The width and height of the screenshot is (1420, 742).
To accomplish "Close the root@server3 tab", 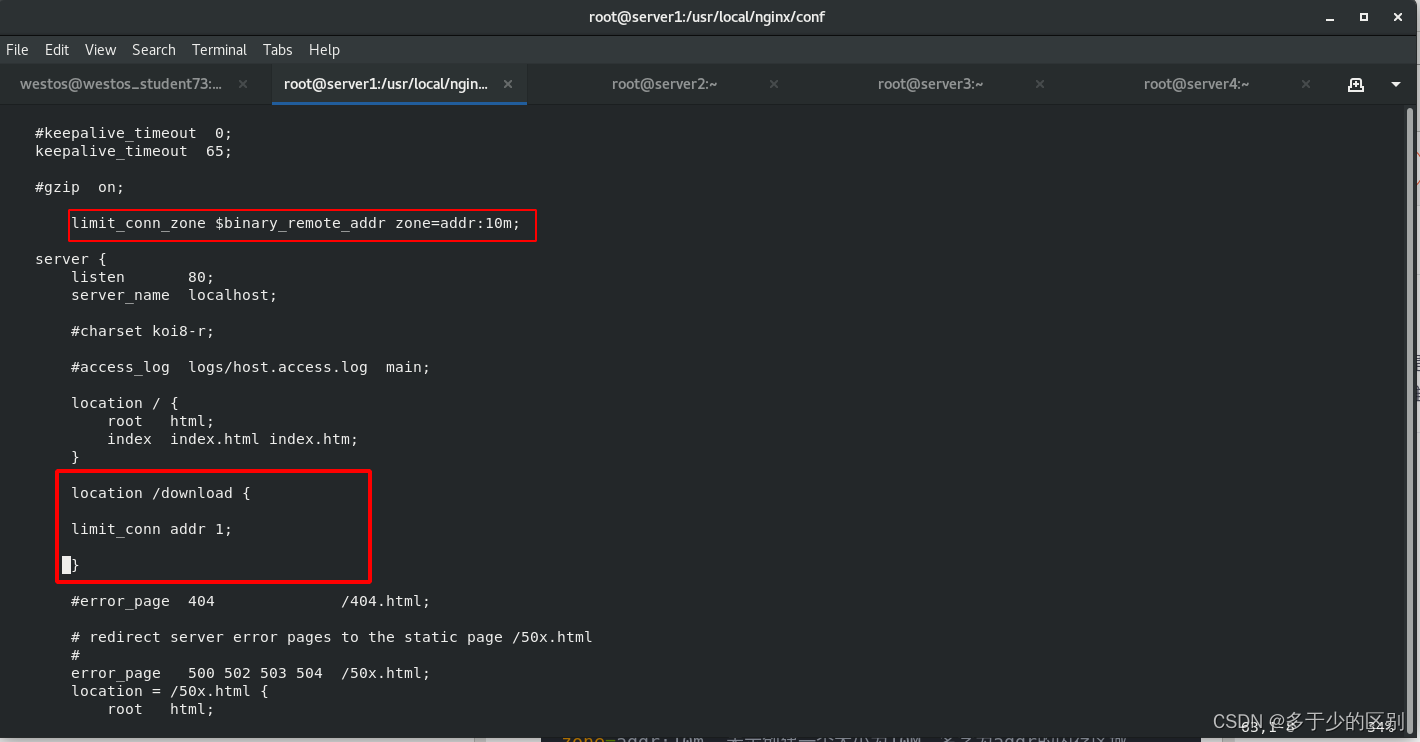I will click(x=1041, y=85).
